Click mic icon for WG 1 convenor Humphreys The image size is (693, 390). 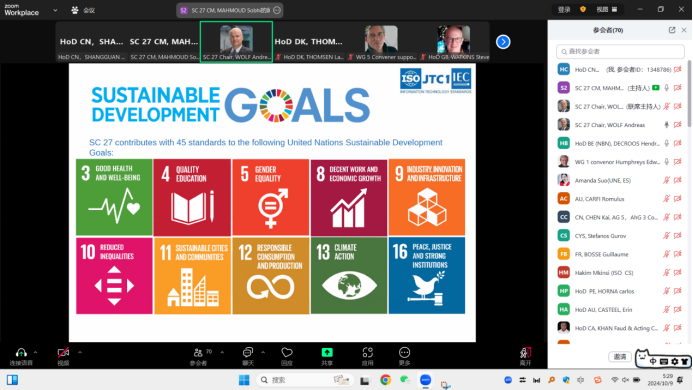click(x=666, y=162)
